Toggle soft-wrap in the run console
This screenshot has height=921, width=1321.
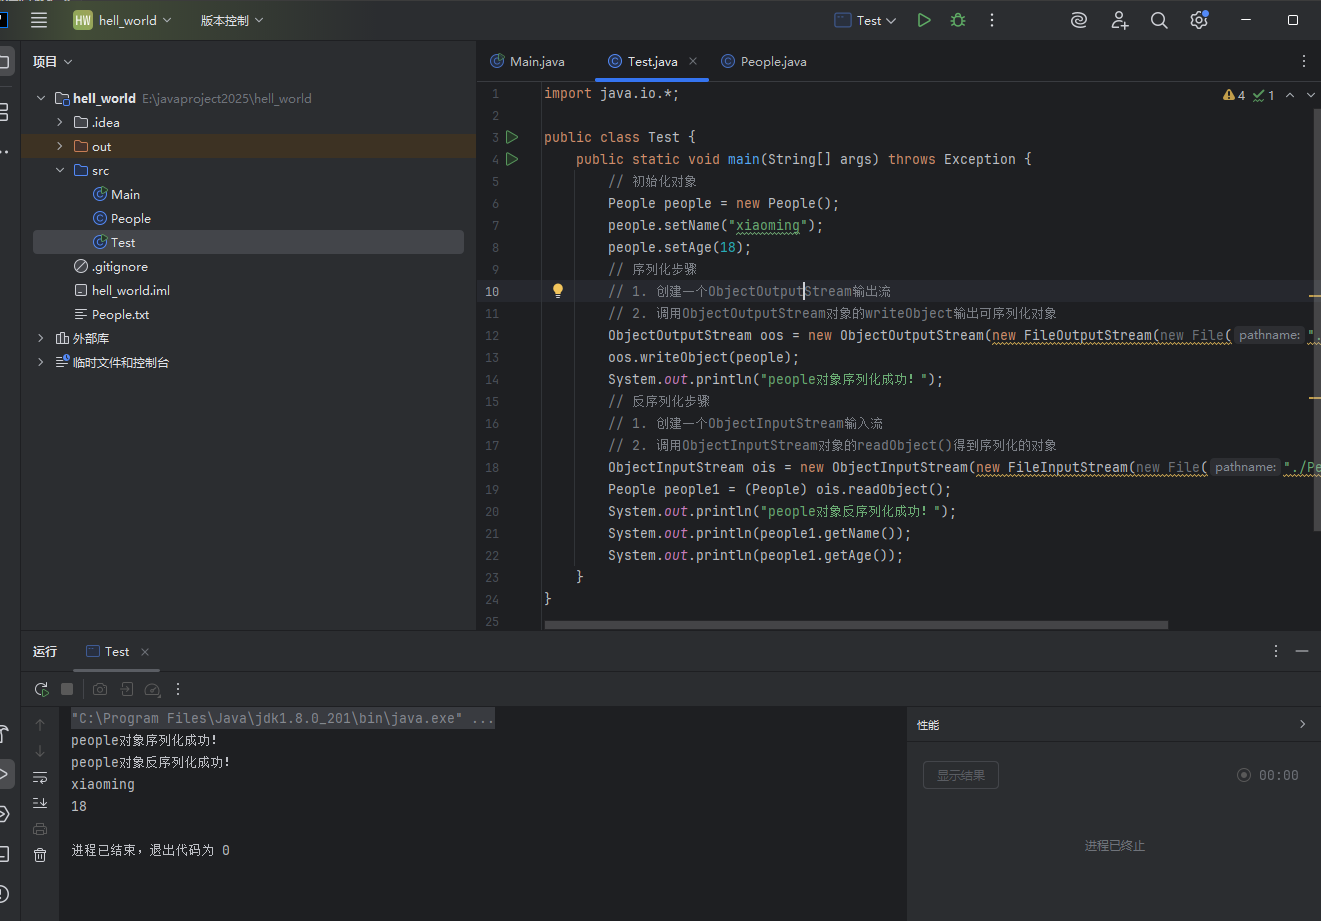coord(40,777)
